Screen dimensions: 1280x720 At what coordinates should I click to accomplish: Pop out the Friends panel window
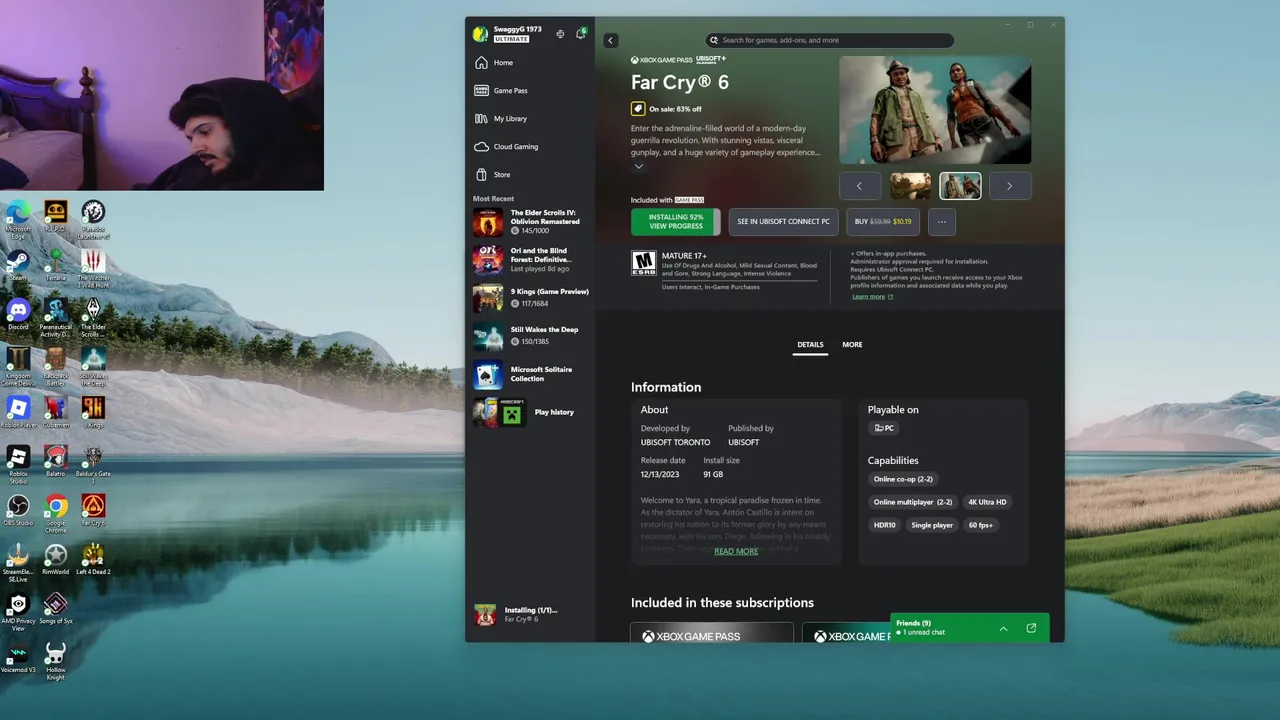1031,628
